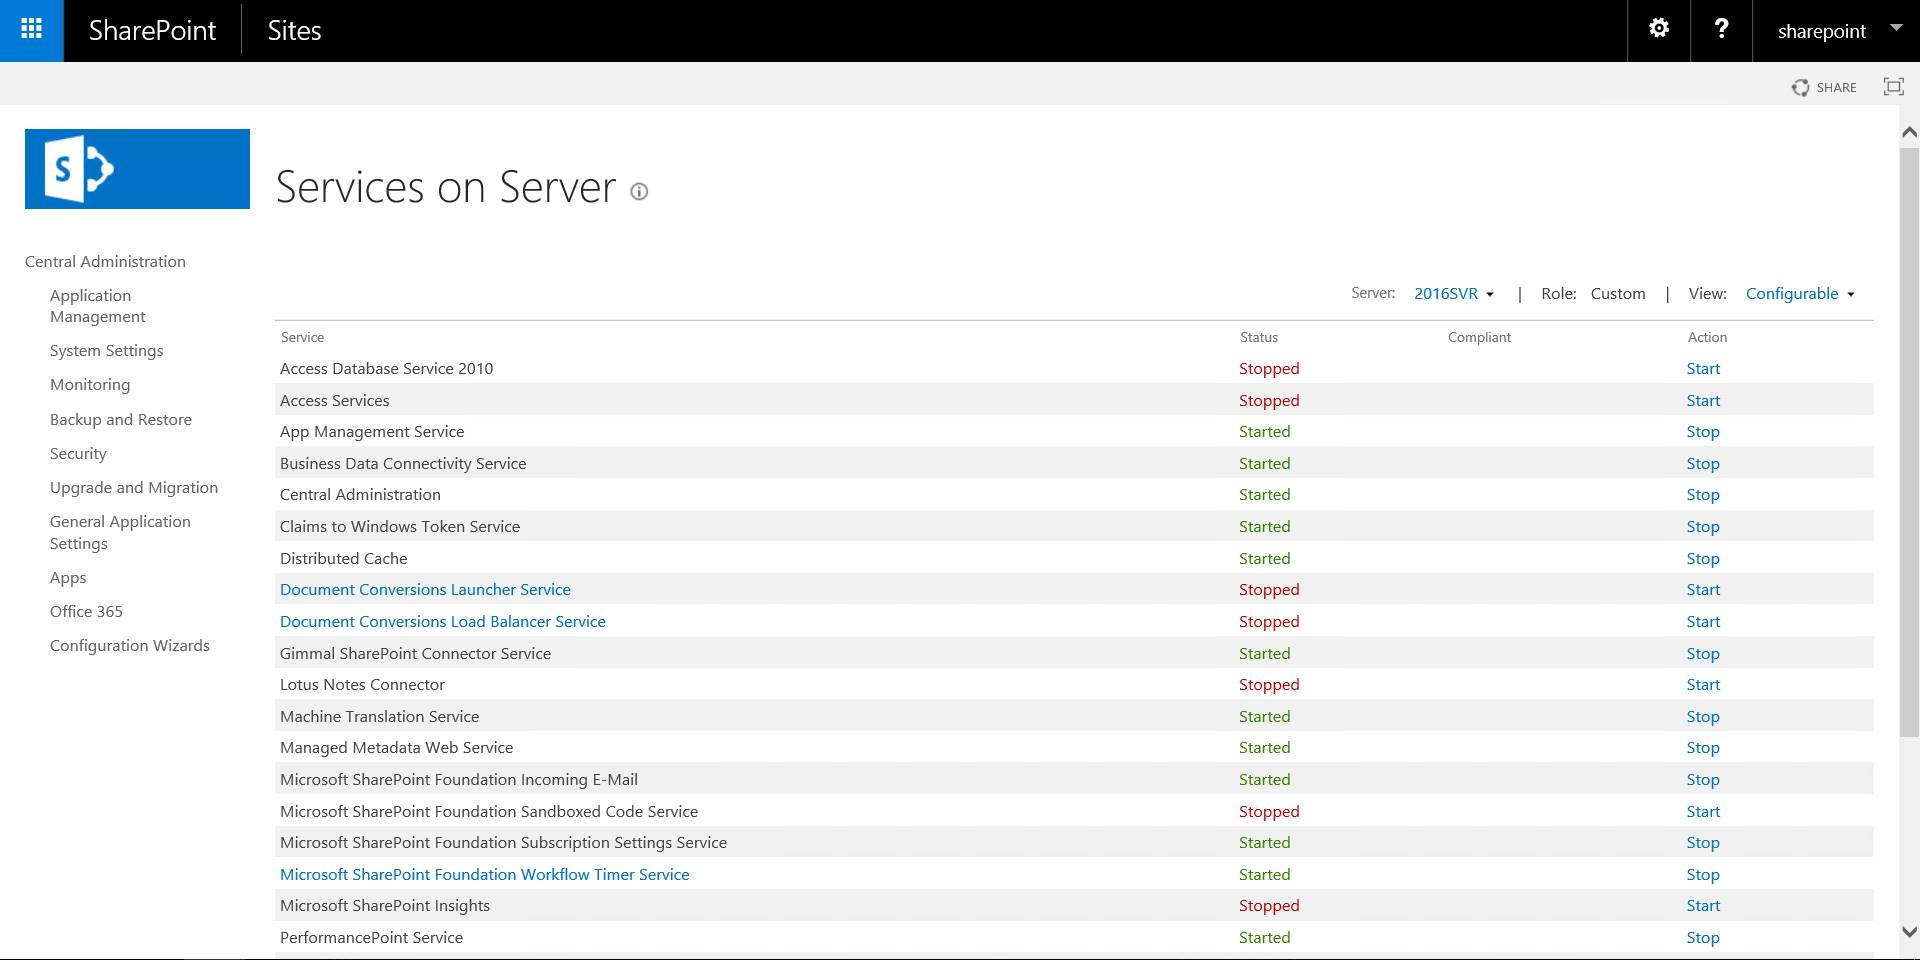Screen dimensions: 1920x960
Task: Open the View Configurable dropdown
Action: 1799,293
